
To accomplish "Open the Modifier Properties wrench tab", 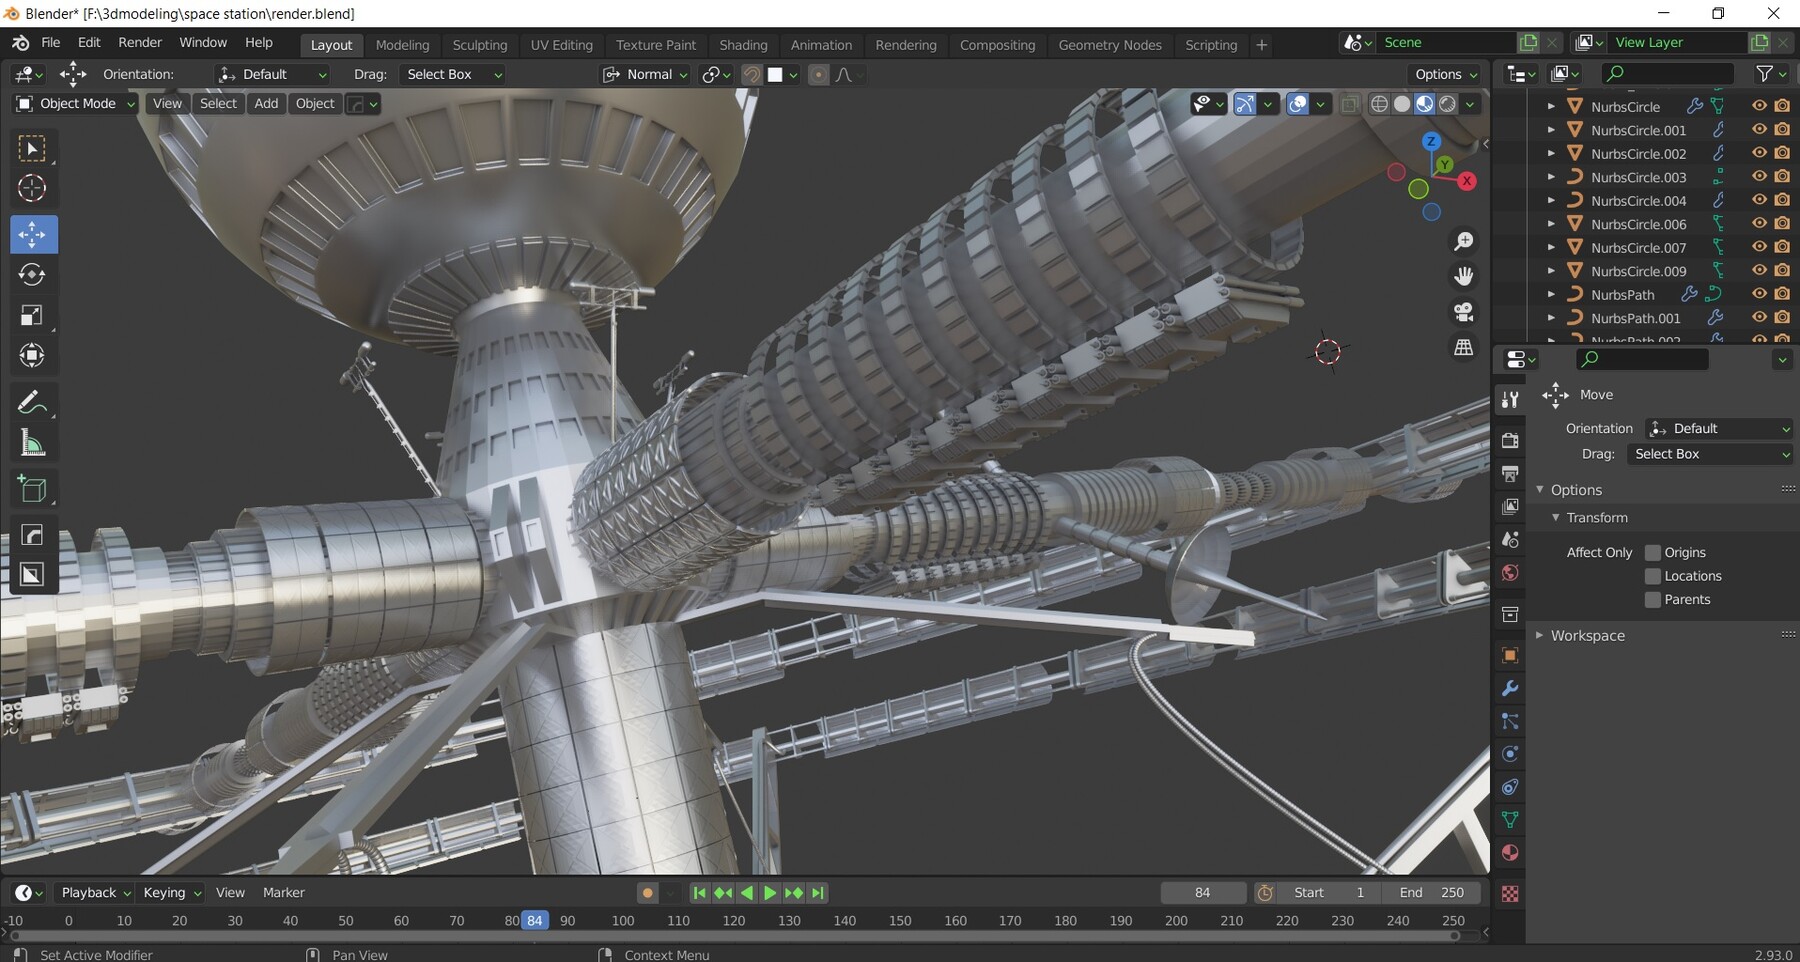I will (x=1510, y=688).
